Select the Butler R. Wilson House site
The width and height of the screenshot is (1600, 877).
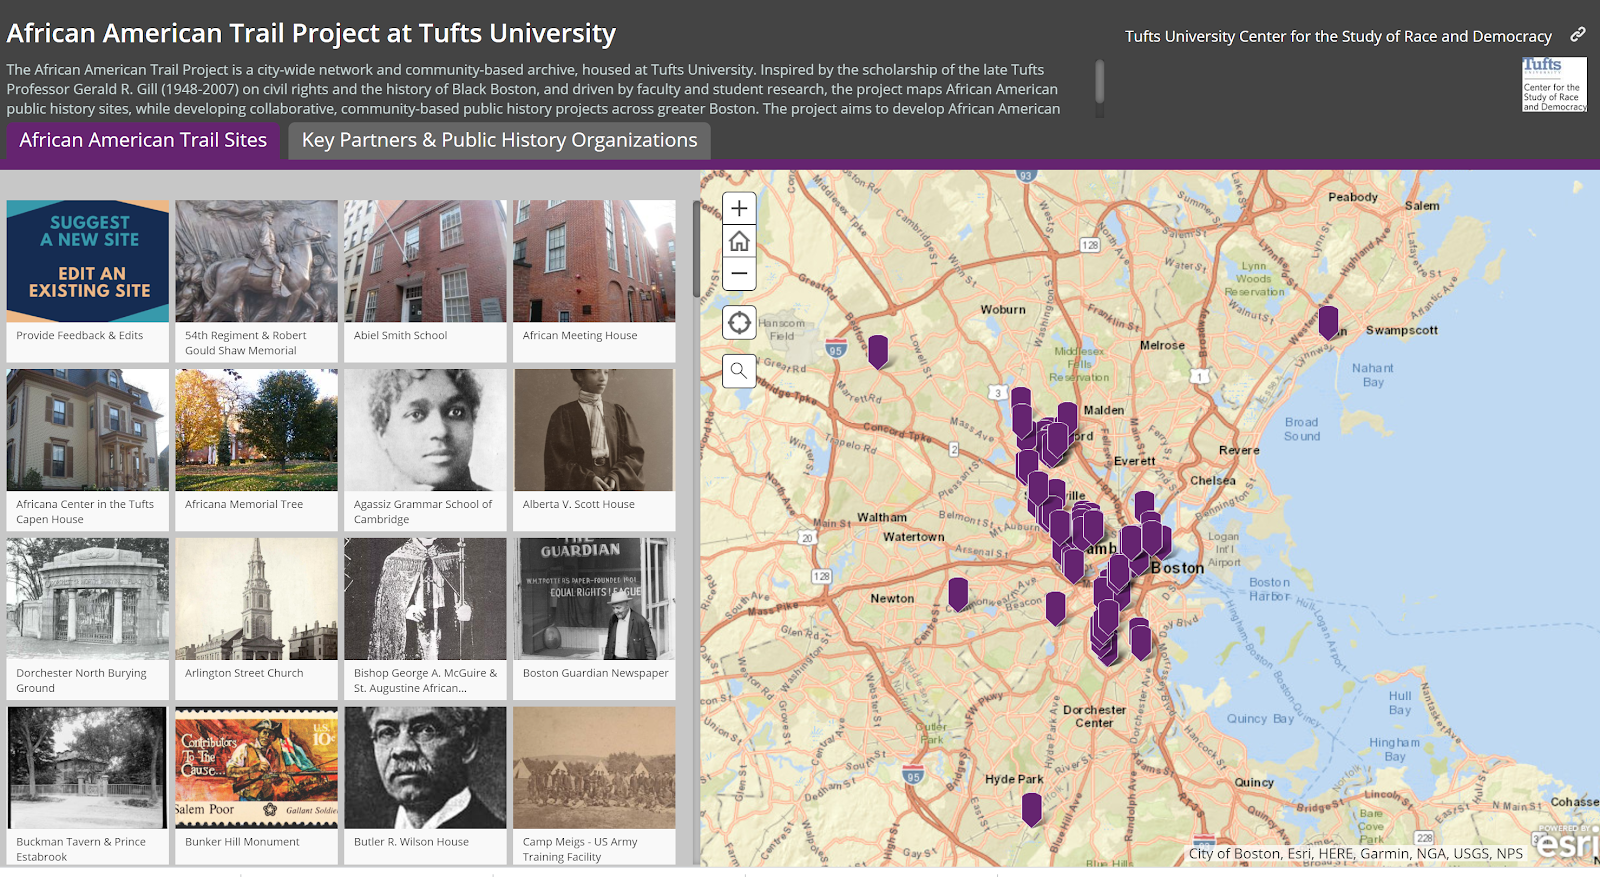(426, 786)
